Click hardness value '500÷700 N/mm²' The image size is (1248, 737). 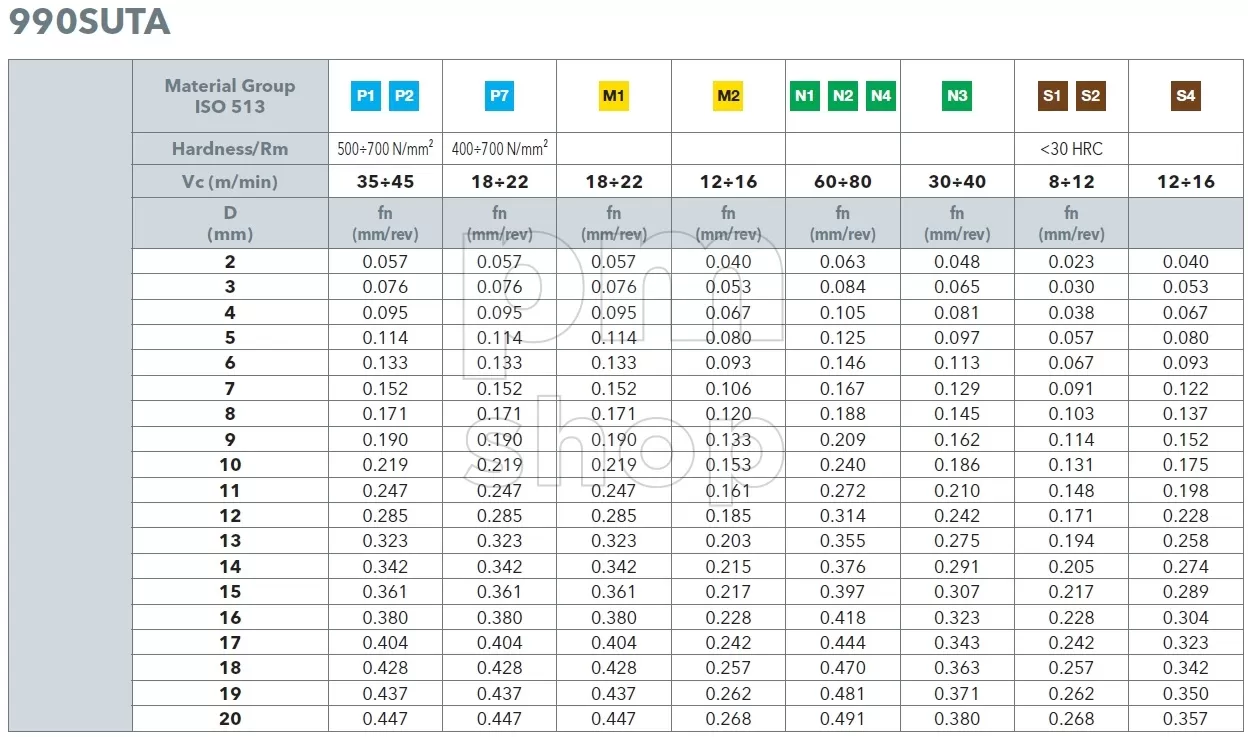pyautogui.click(x=385, y=149)
